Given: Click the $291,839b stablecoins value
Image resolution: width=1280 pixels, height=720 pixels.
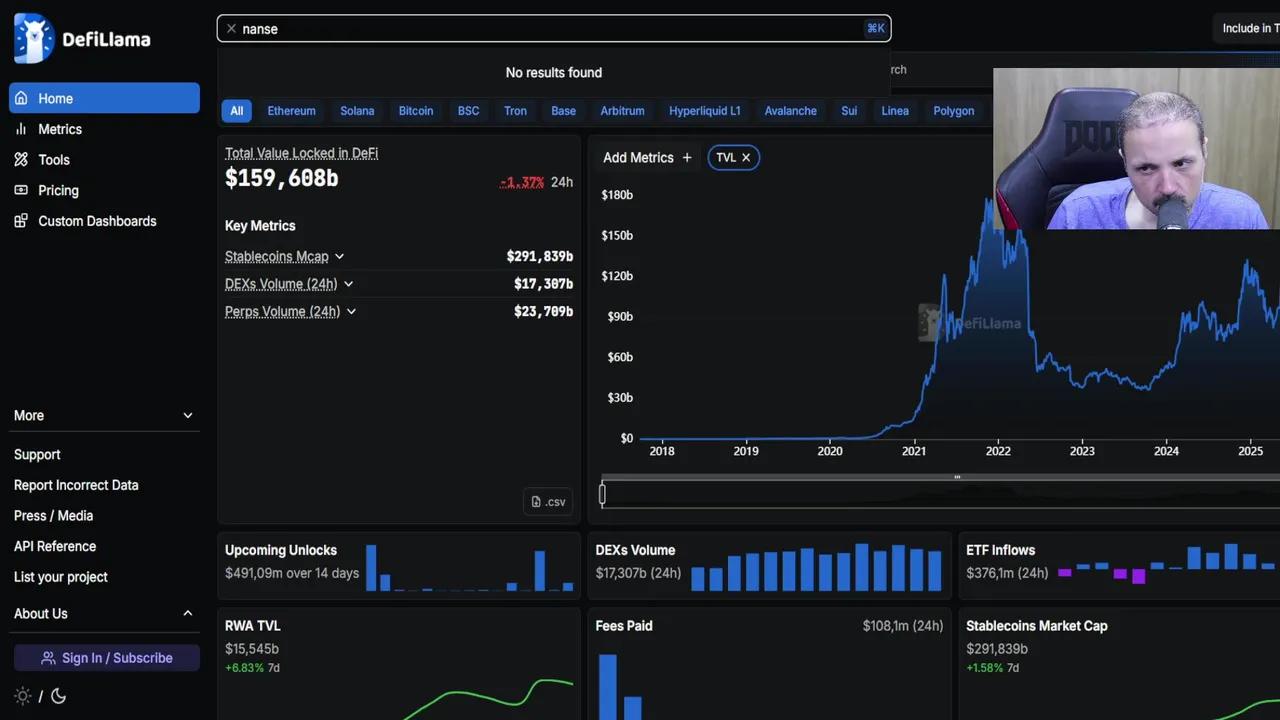Looking at the screenshot, I should [x=540, y=257].
